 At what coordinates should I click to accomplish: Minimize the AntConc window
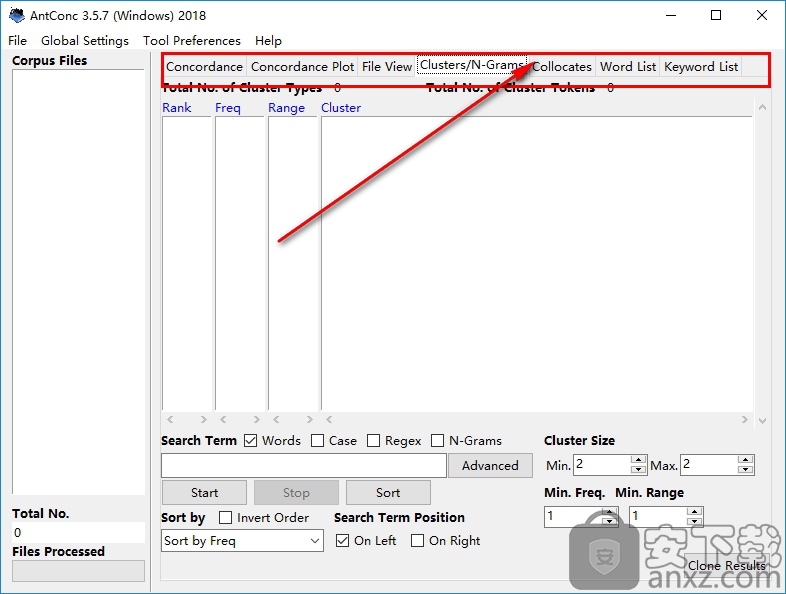(x=671, y=16)
